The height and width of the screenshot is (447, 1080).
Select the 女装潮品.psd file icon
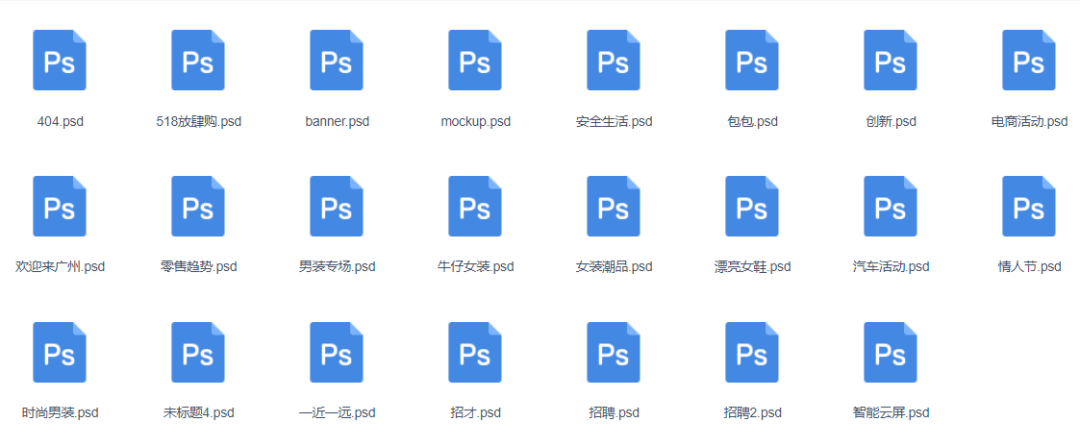[614, 206]
